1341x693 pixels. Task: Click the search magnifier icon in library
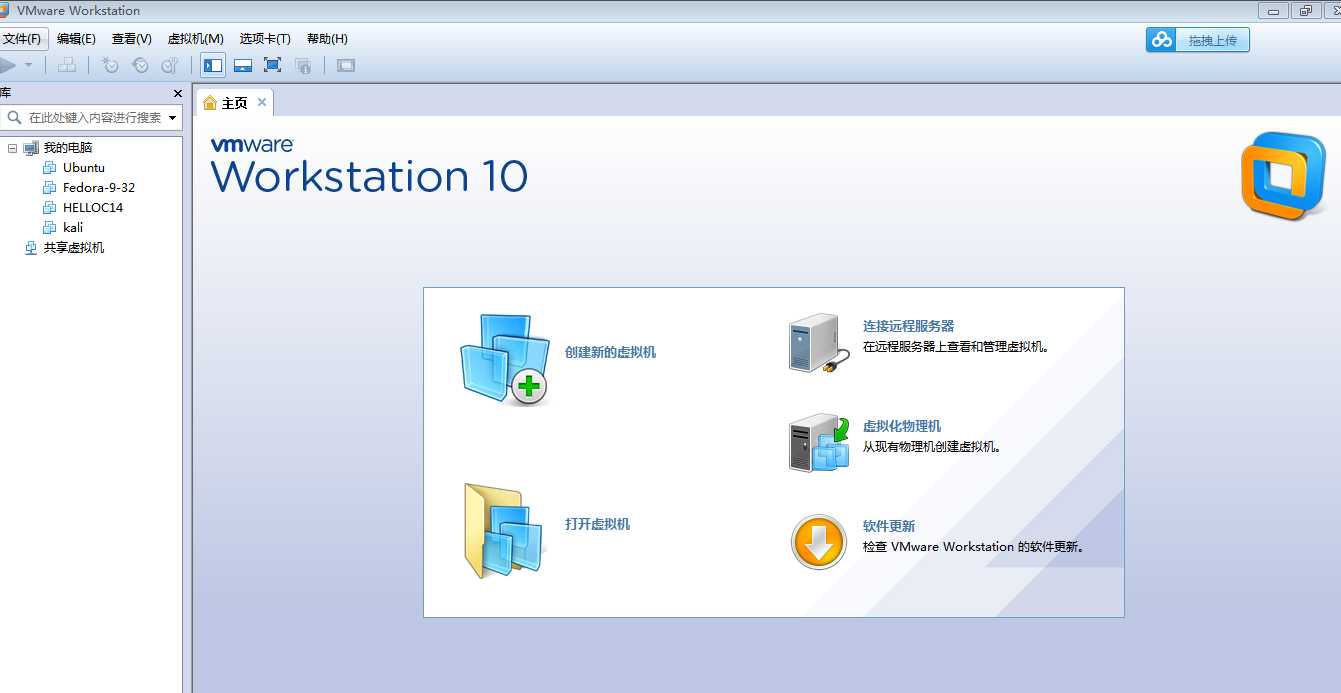pos(14,117)
